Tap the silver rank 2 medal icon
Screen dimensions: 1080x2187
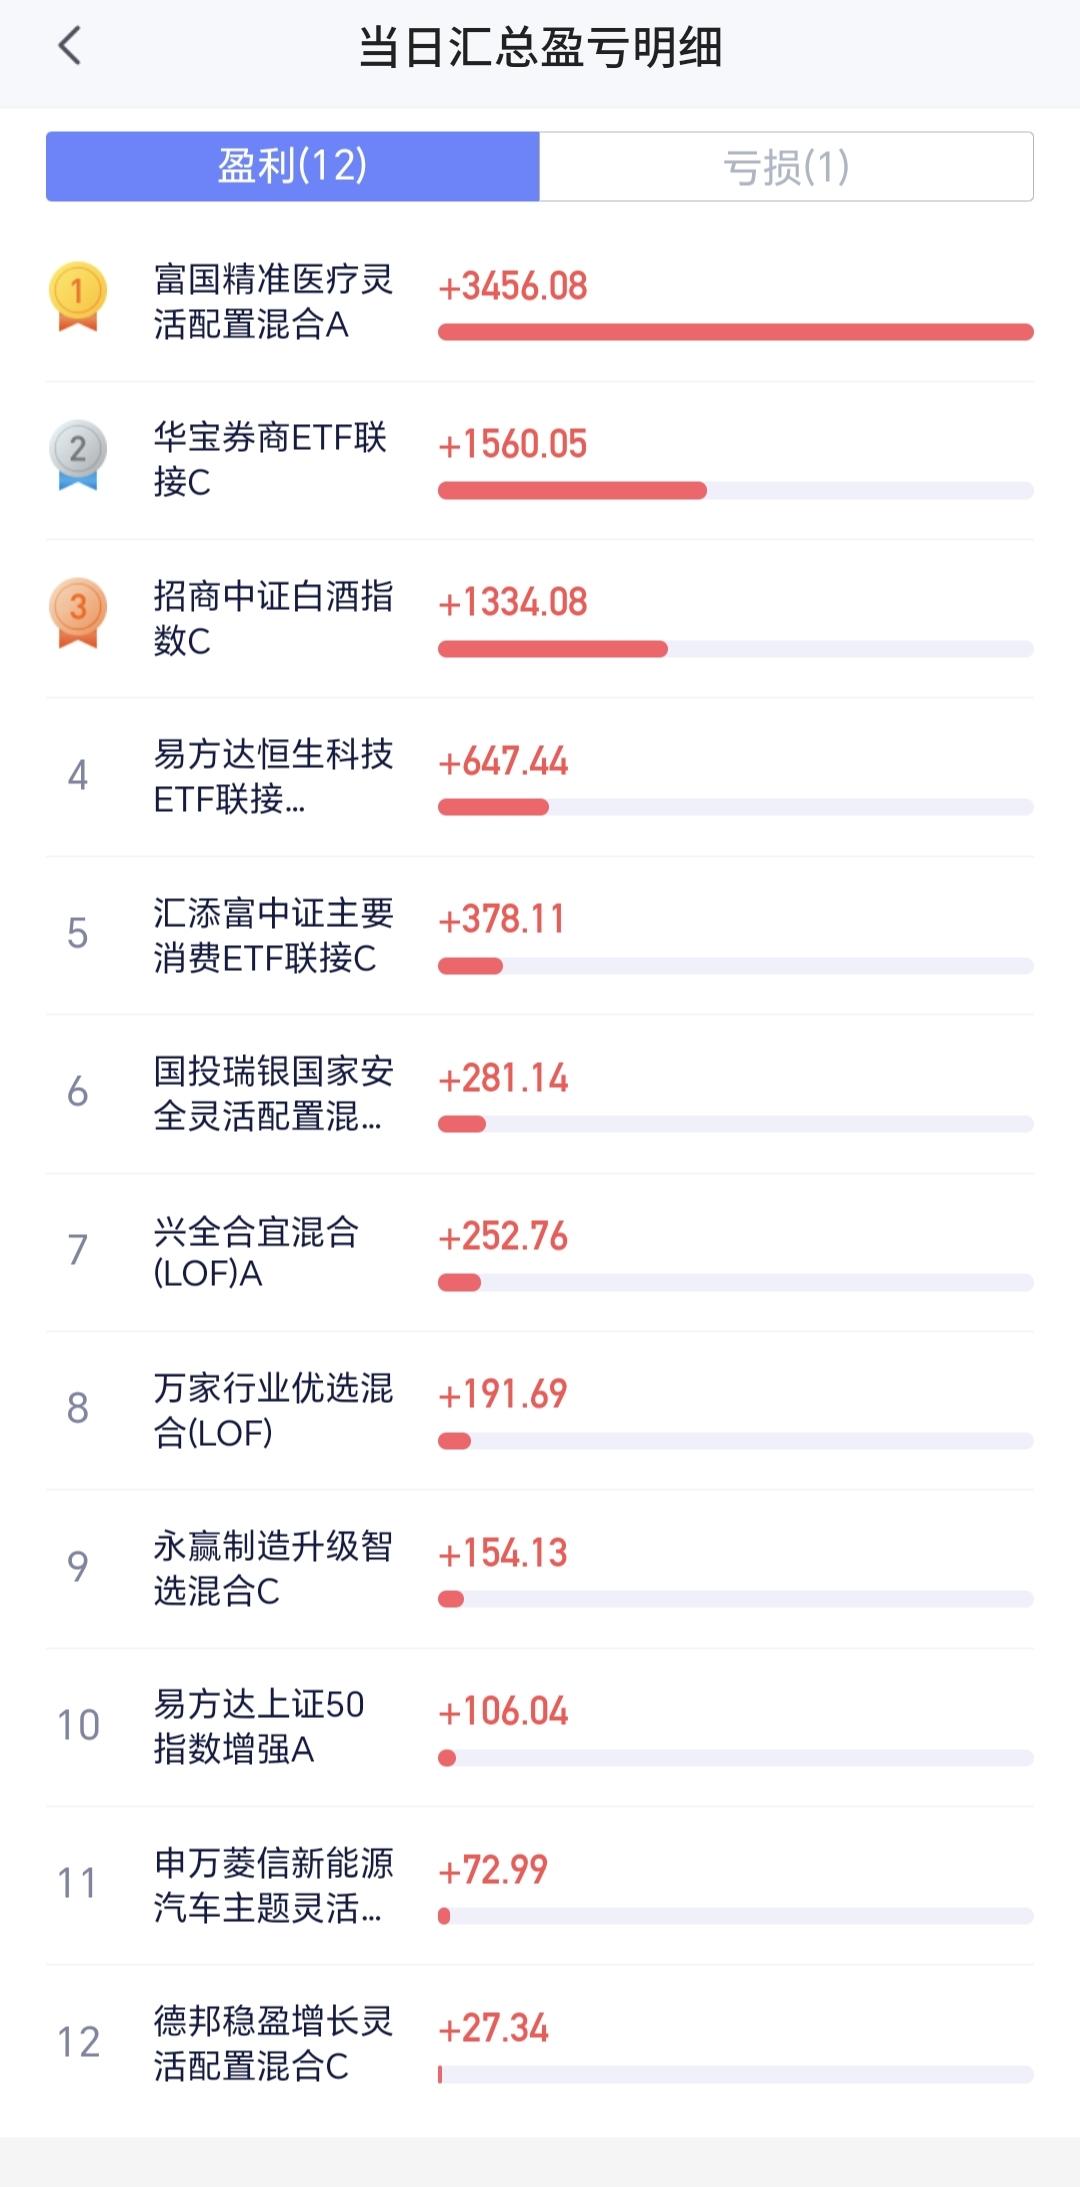pyautogui.click(x=78, y=454)
